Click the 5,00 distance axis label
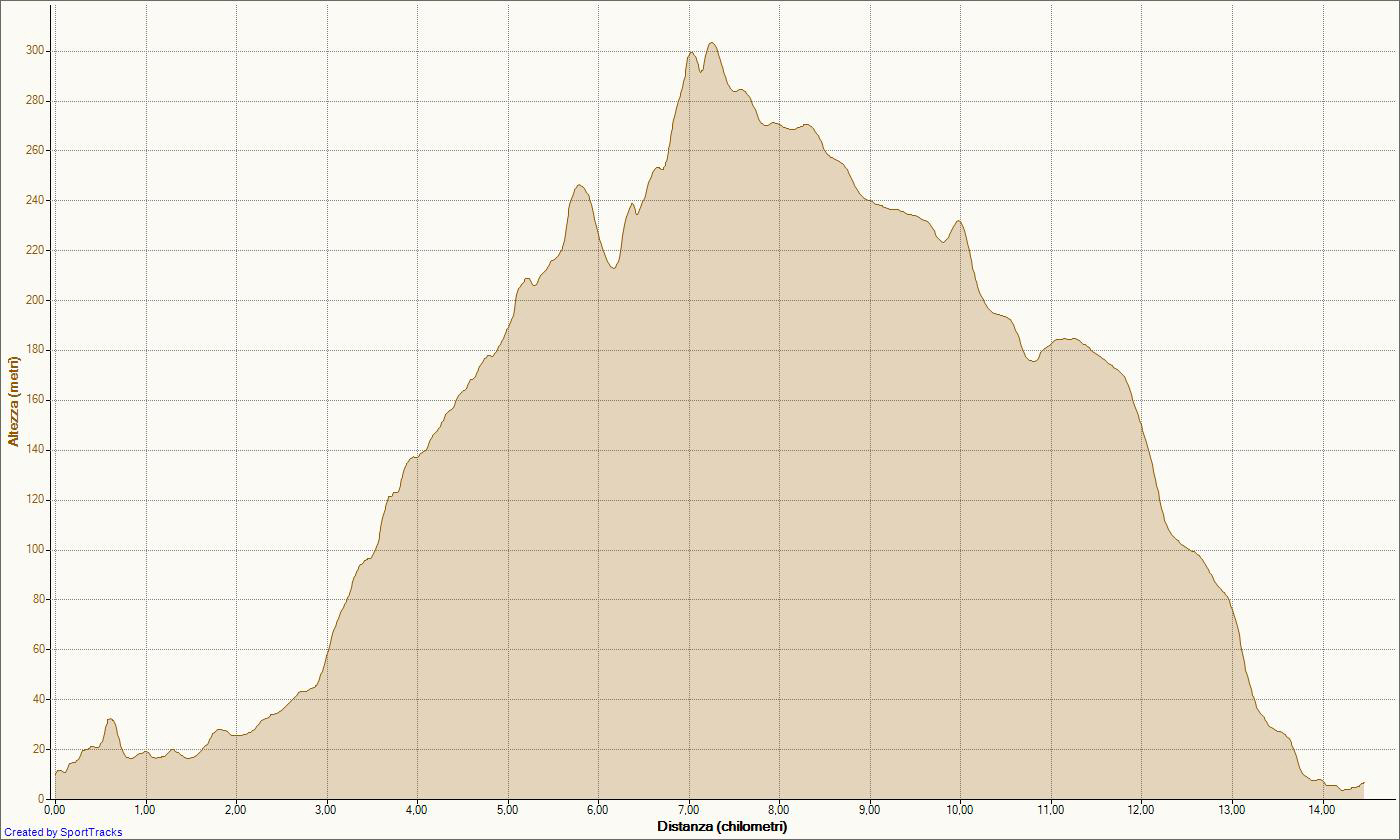Image resolution: width=1400 pixels, height=840 pixels. coord(508,810)
